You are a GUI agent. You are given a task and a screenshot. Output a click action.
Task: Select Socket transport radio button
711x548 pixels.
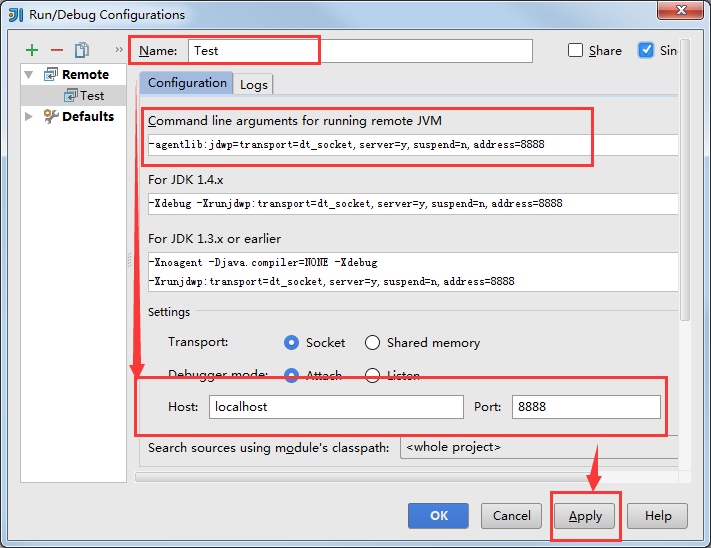click(292, 343)
